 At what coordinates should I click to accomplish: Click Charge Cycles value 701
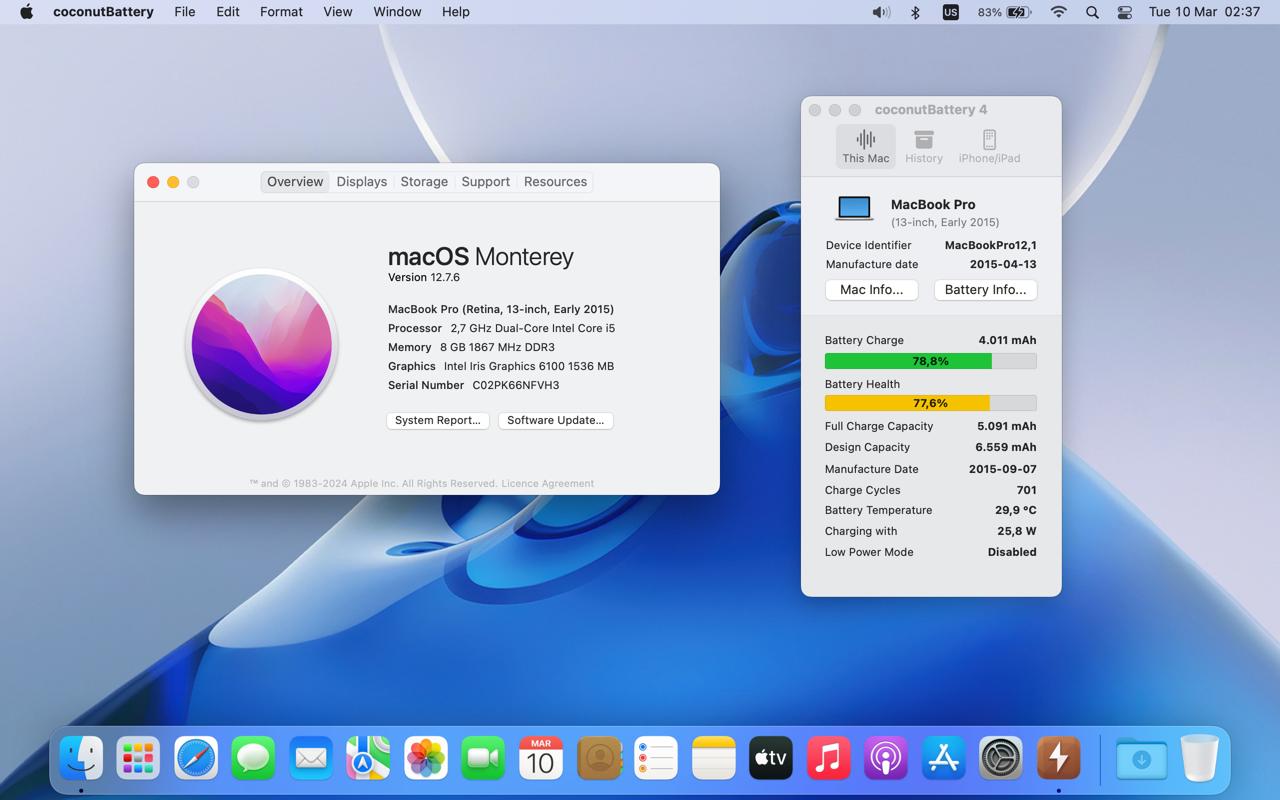point(1026,490)
